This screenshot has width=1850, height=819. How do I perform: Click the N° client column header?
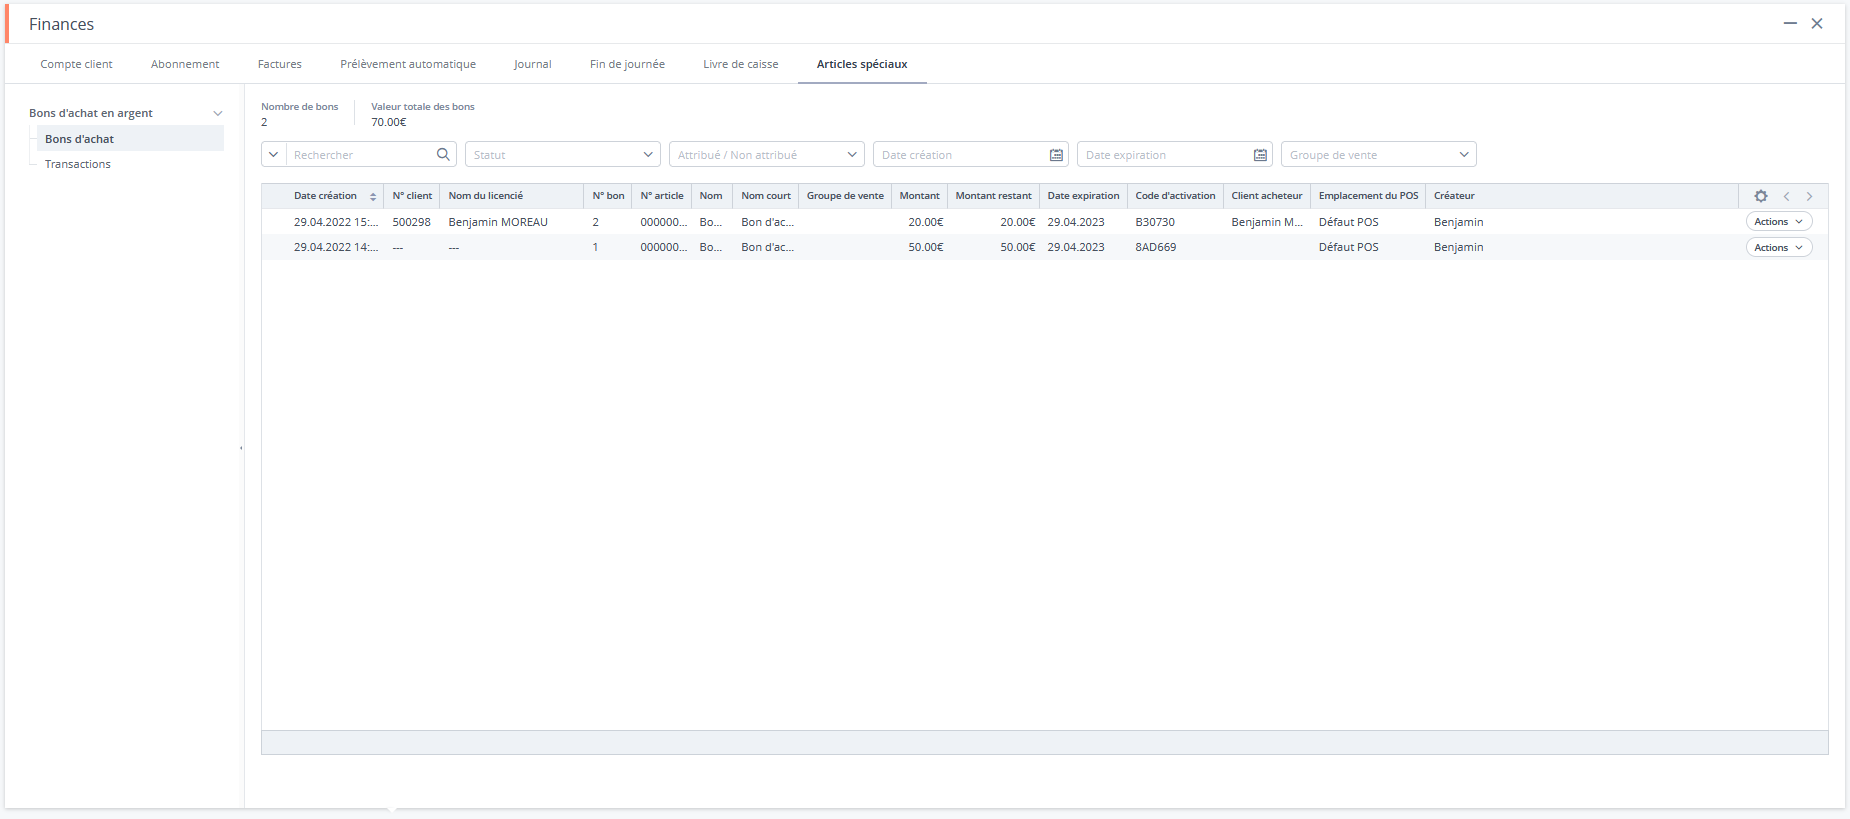[412, 196]
